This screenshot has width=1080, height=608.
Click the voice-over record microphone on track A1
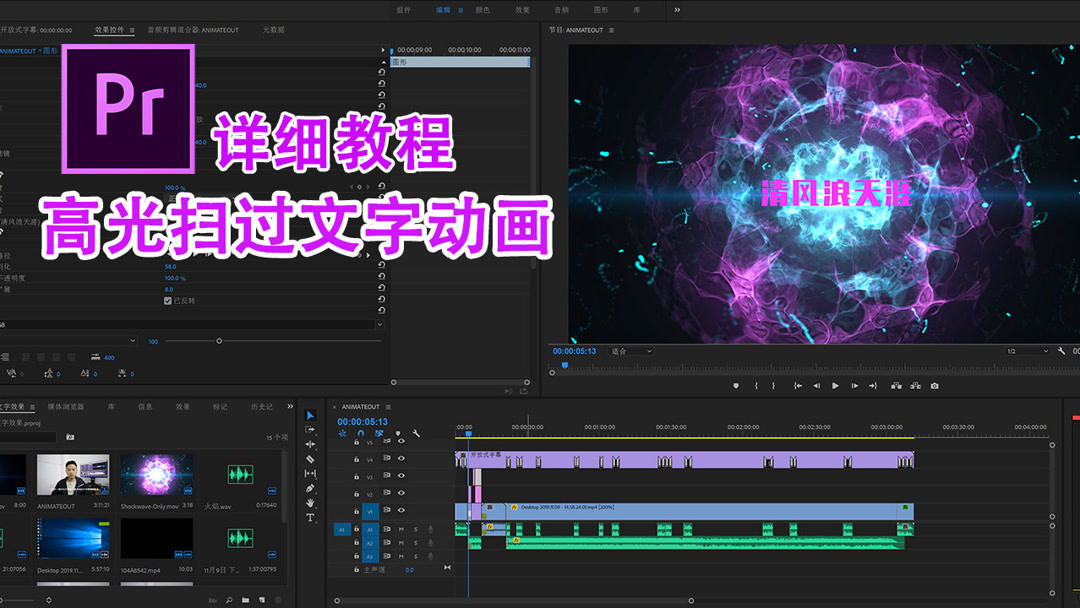(x=430, y=529)
